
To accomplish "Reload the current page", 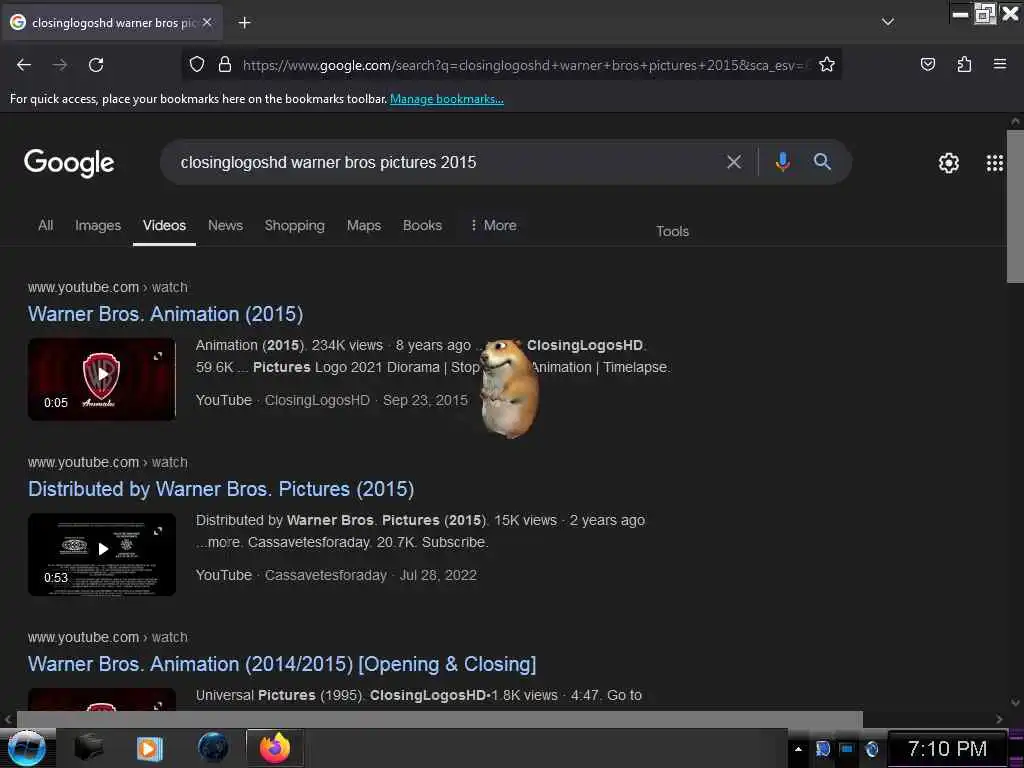I will (96, 65).
